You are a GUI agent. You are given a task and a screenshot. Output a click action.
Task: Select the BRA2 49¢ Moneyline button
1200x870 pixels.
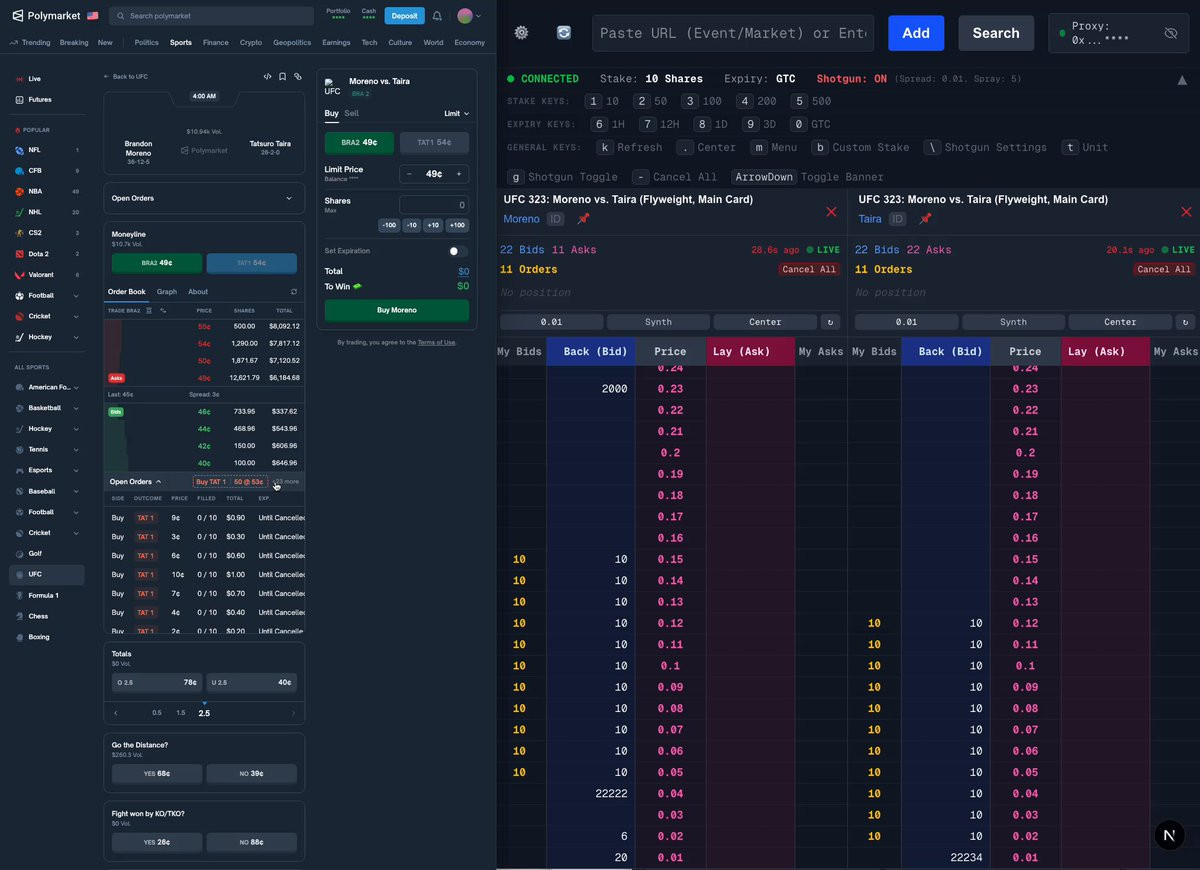tap(156, 263)
